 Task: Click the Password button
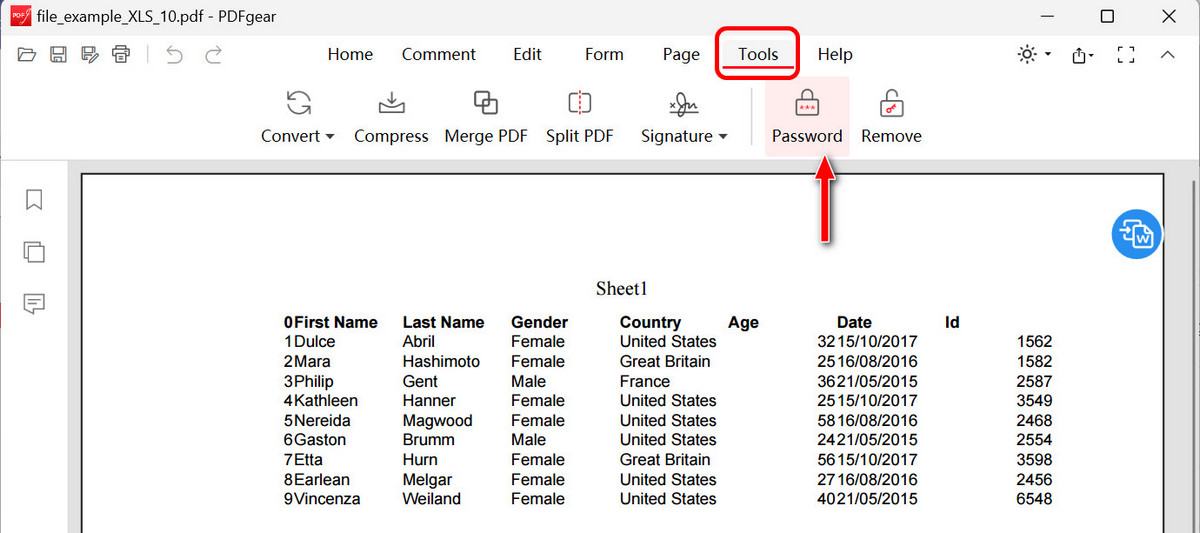806,117
